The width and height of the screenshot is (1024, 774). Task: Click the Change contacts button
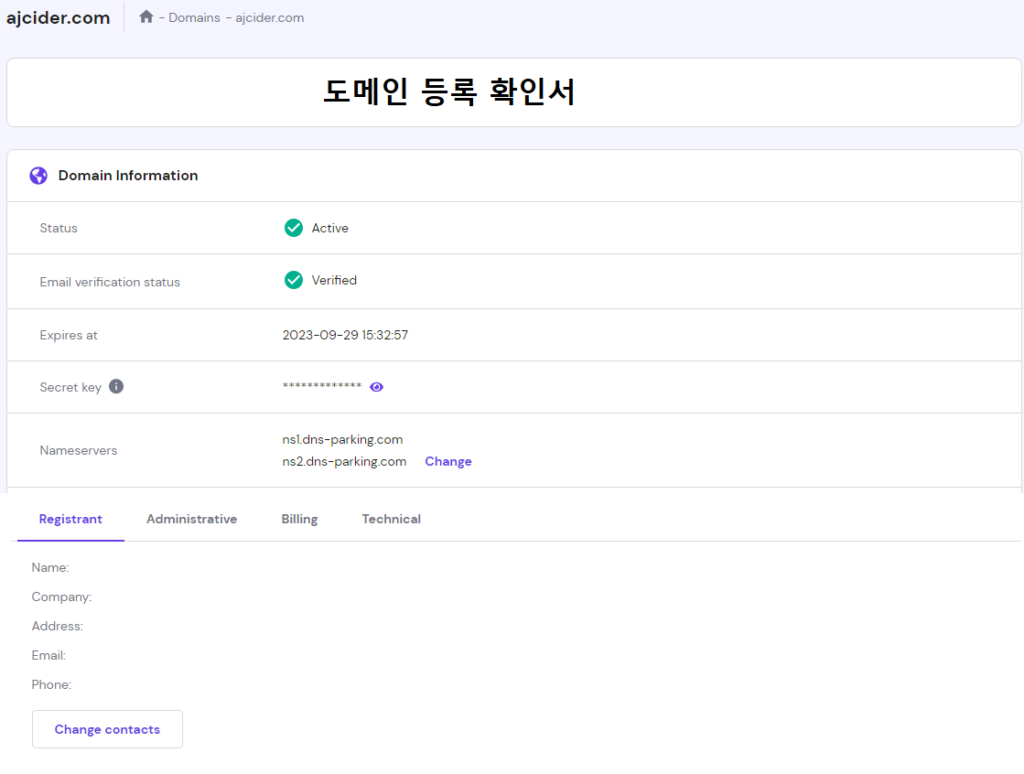[107, 729]
